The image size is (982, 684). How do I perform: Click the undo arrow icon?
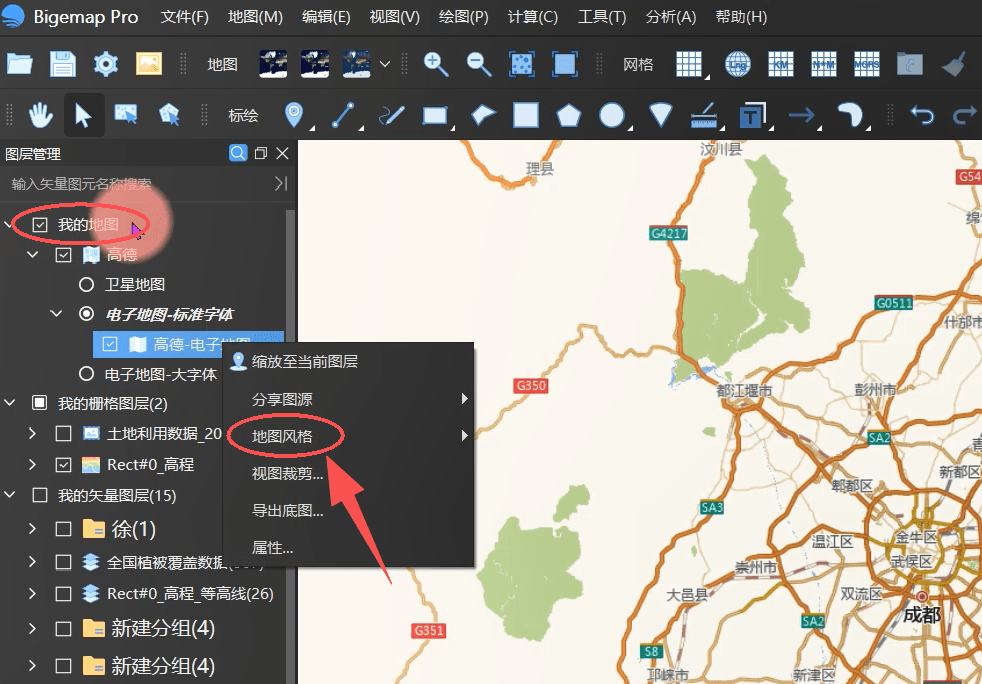(x=922, y=115)
